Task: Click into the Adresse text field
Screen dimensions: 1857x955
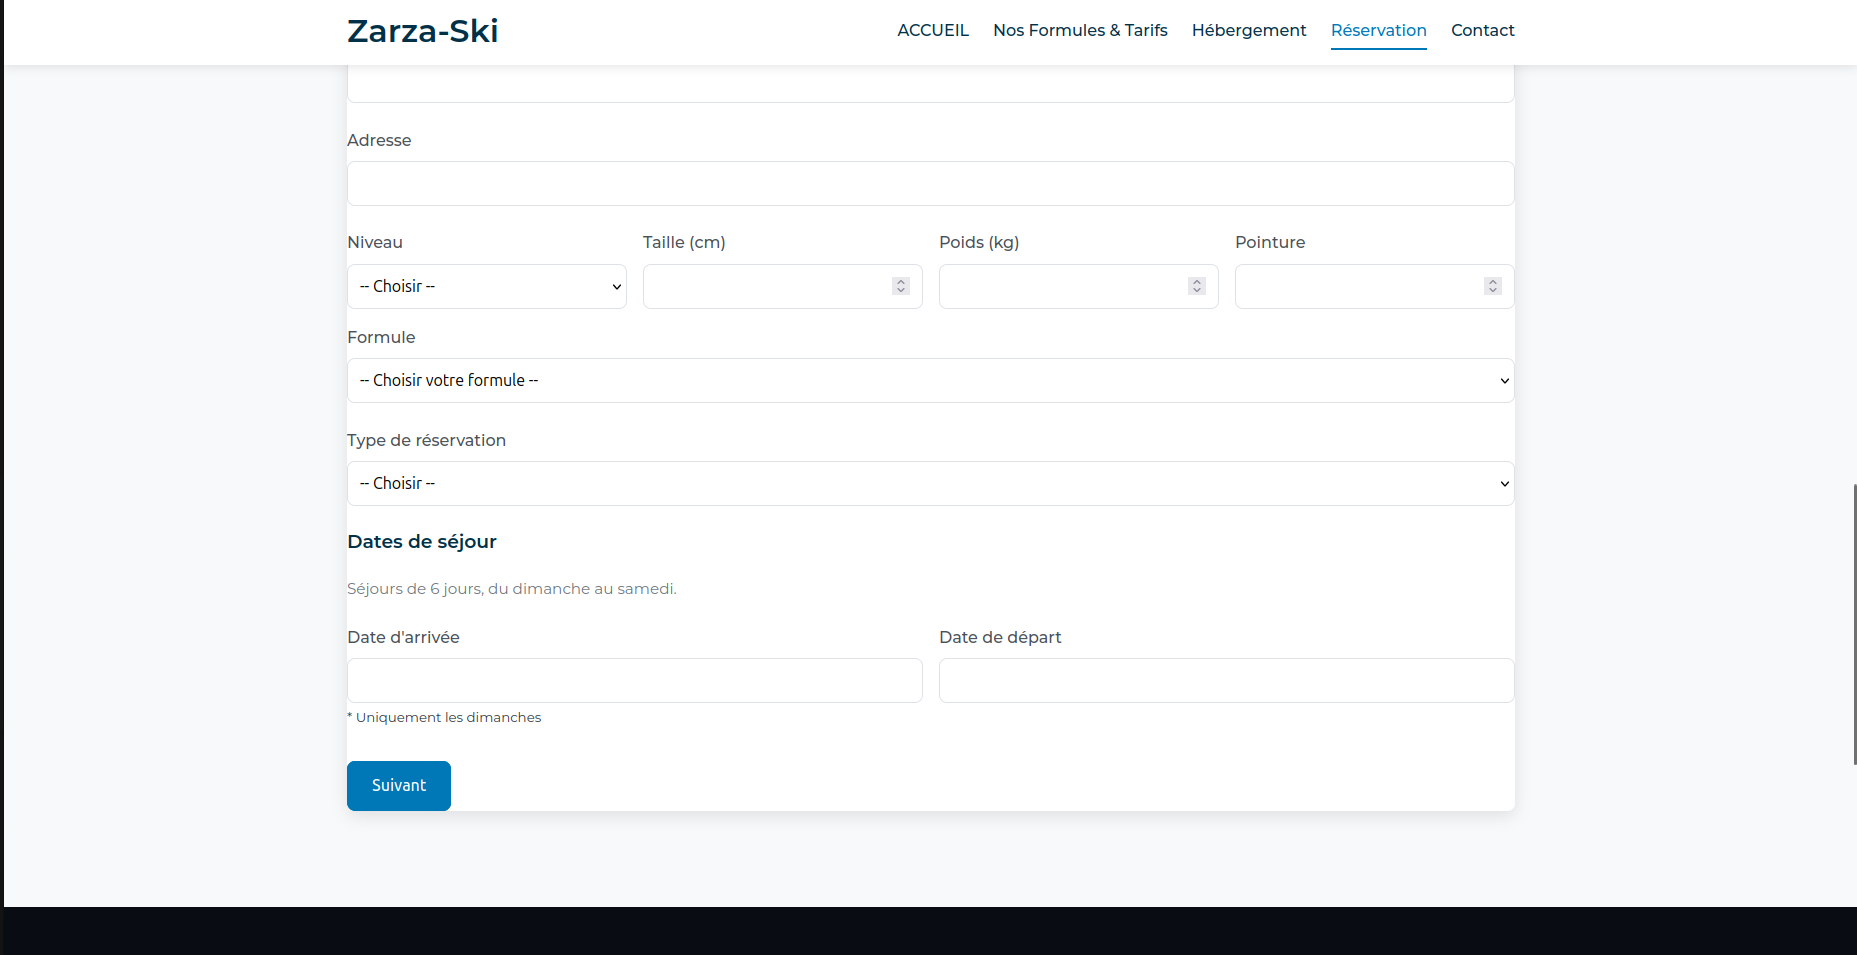Action: click(930, 184)
